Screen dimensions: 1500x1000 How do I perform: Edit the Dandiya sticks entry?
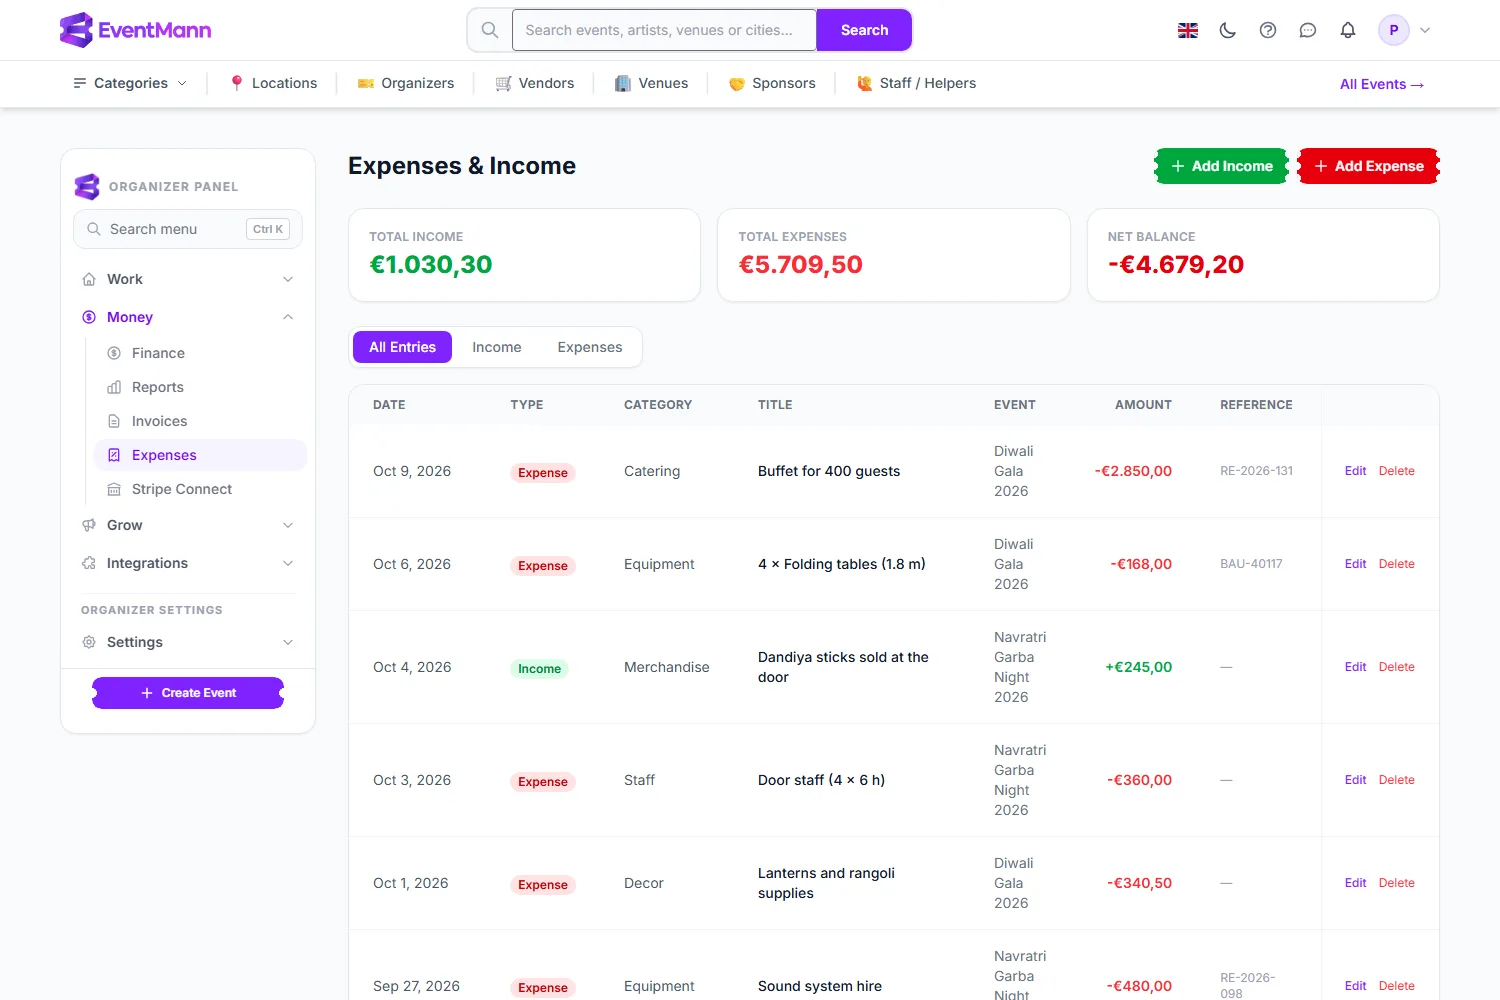[1355, 667]
